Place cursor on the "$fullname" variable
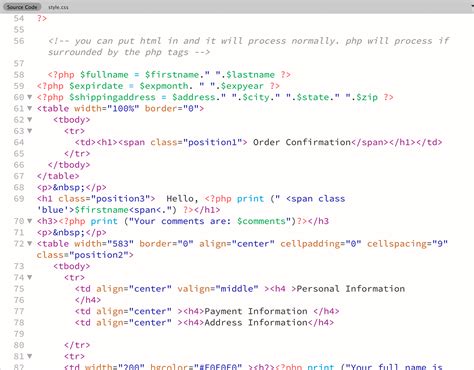 click(104, 75)
